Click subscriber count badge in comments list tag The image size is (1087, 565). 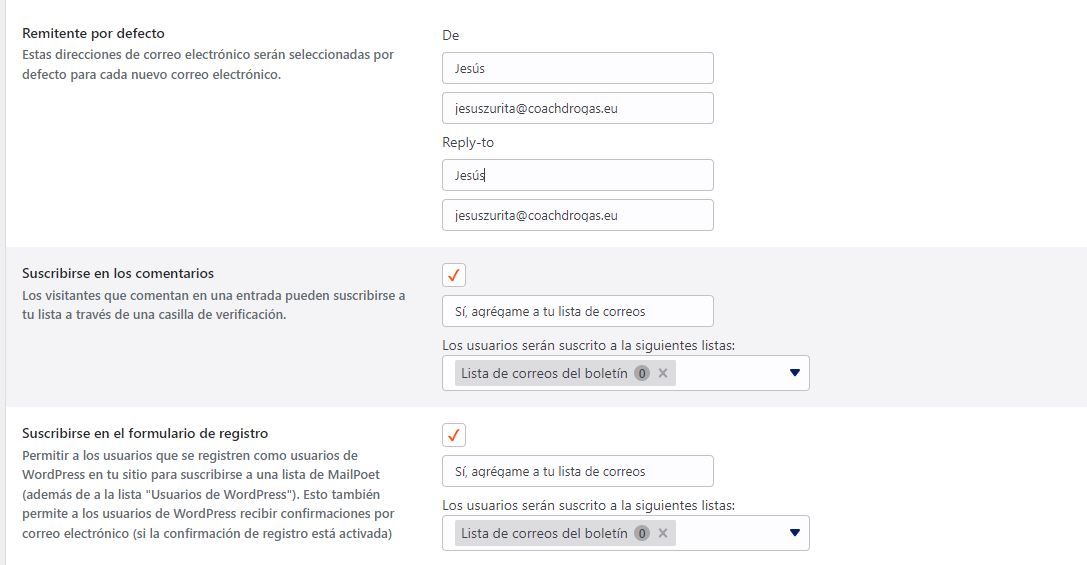[642, 373]
